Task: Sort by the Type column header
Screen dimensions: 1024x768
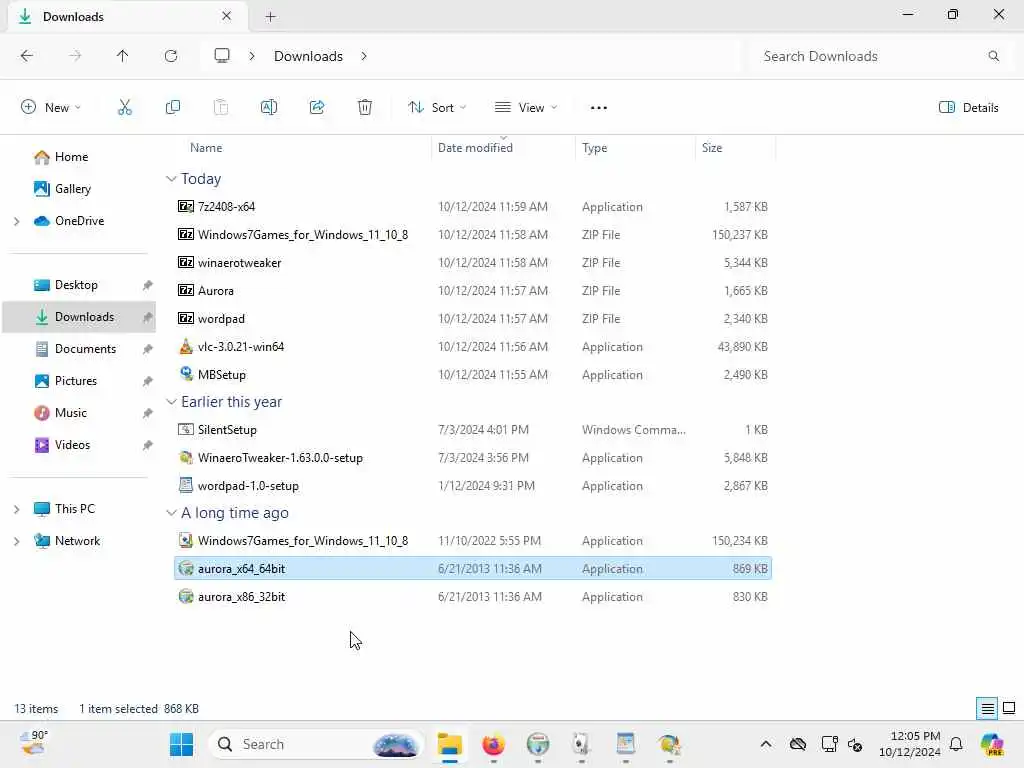Action: pyautogui.click(x=635, y=148)
